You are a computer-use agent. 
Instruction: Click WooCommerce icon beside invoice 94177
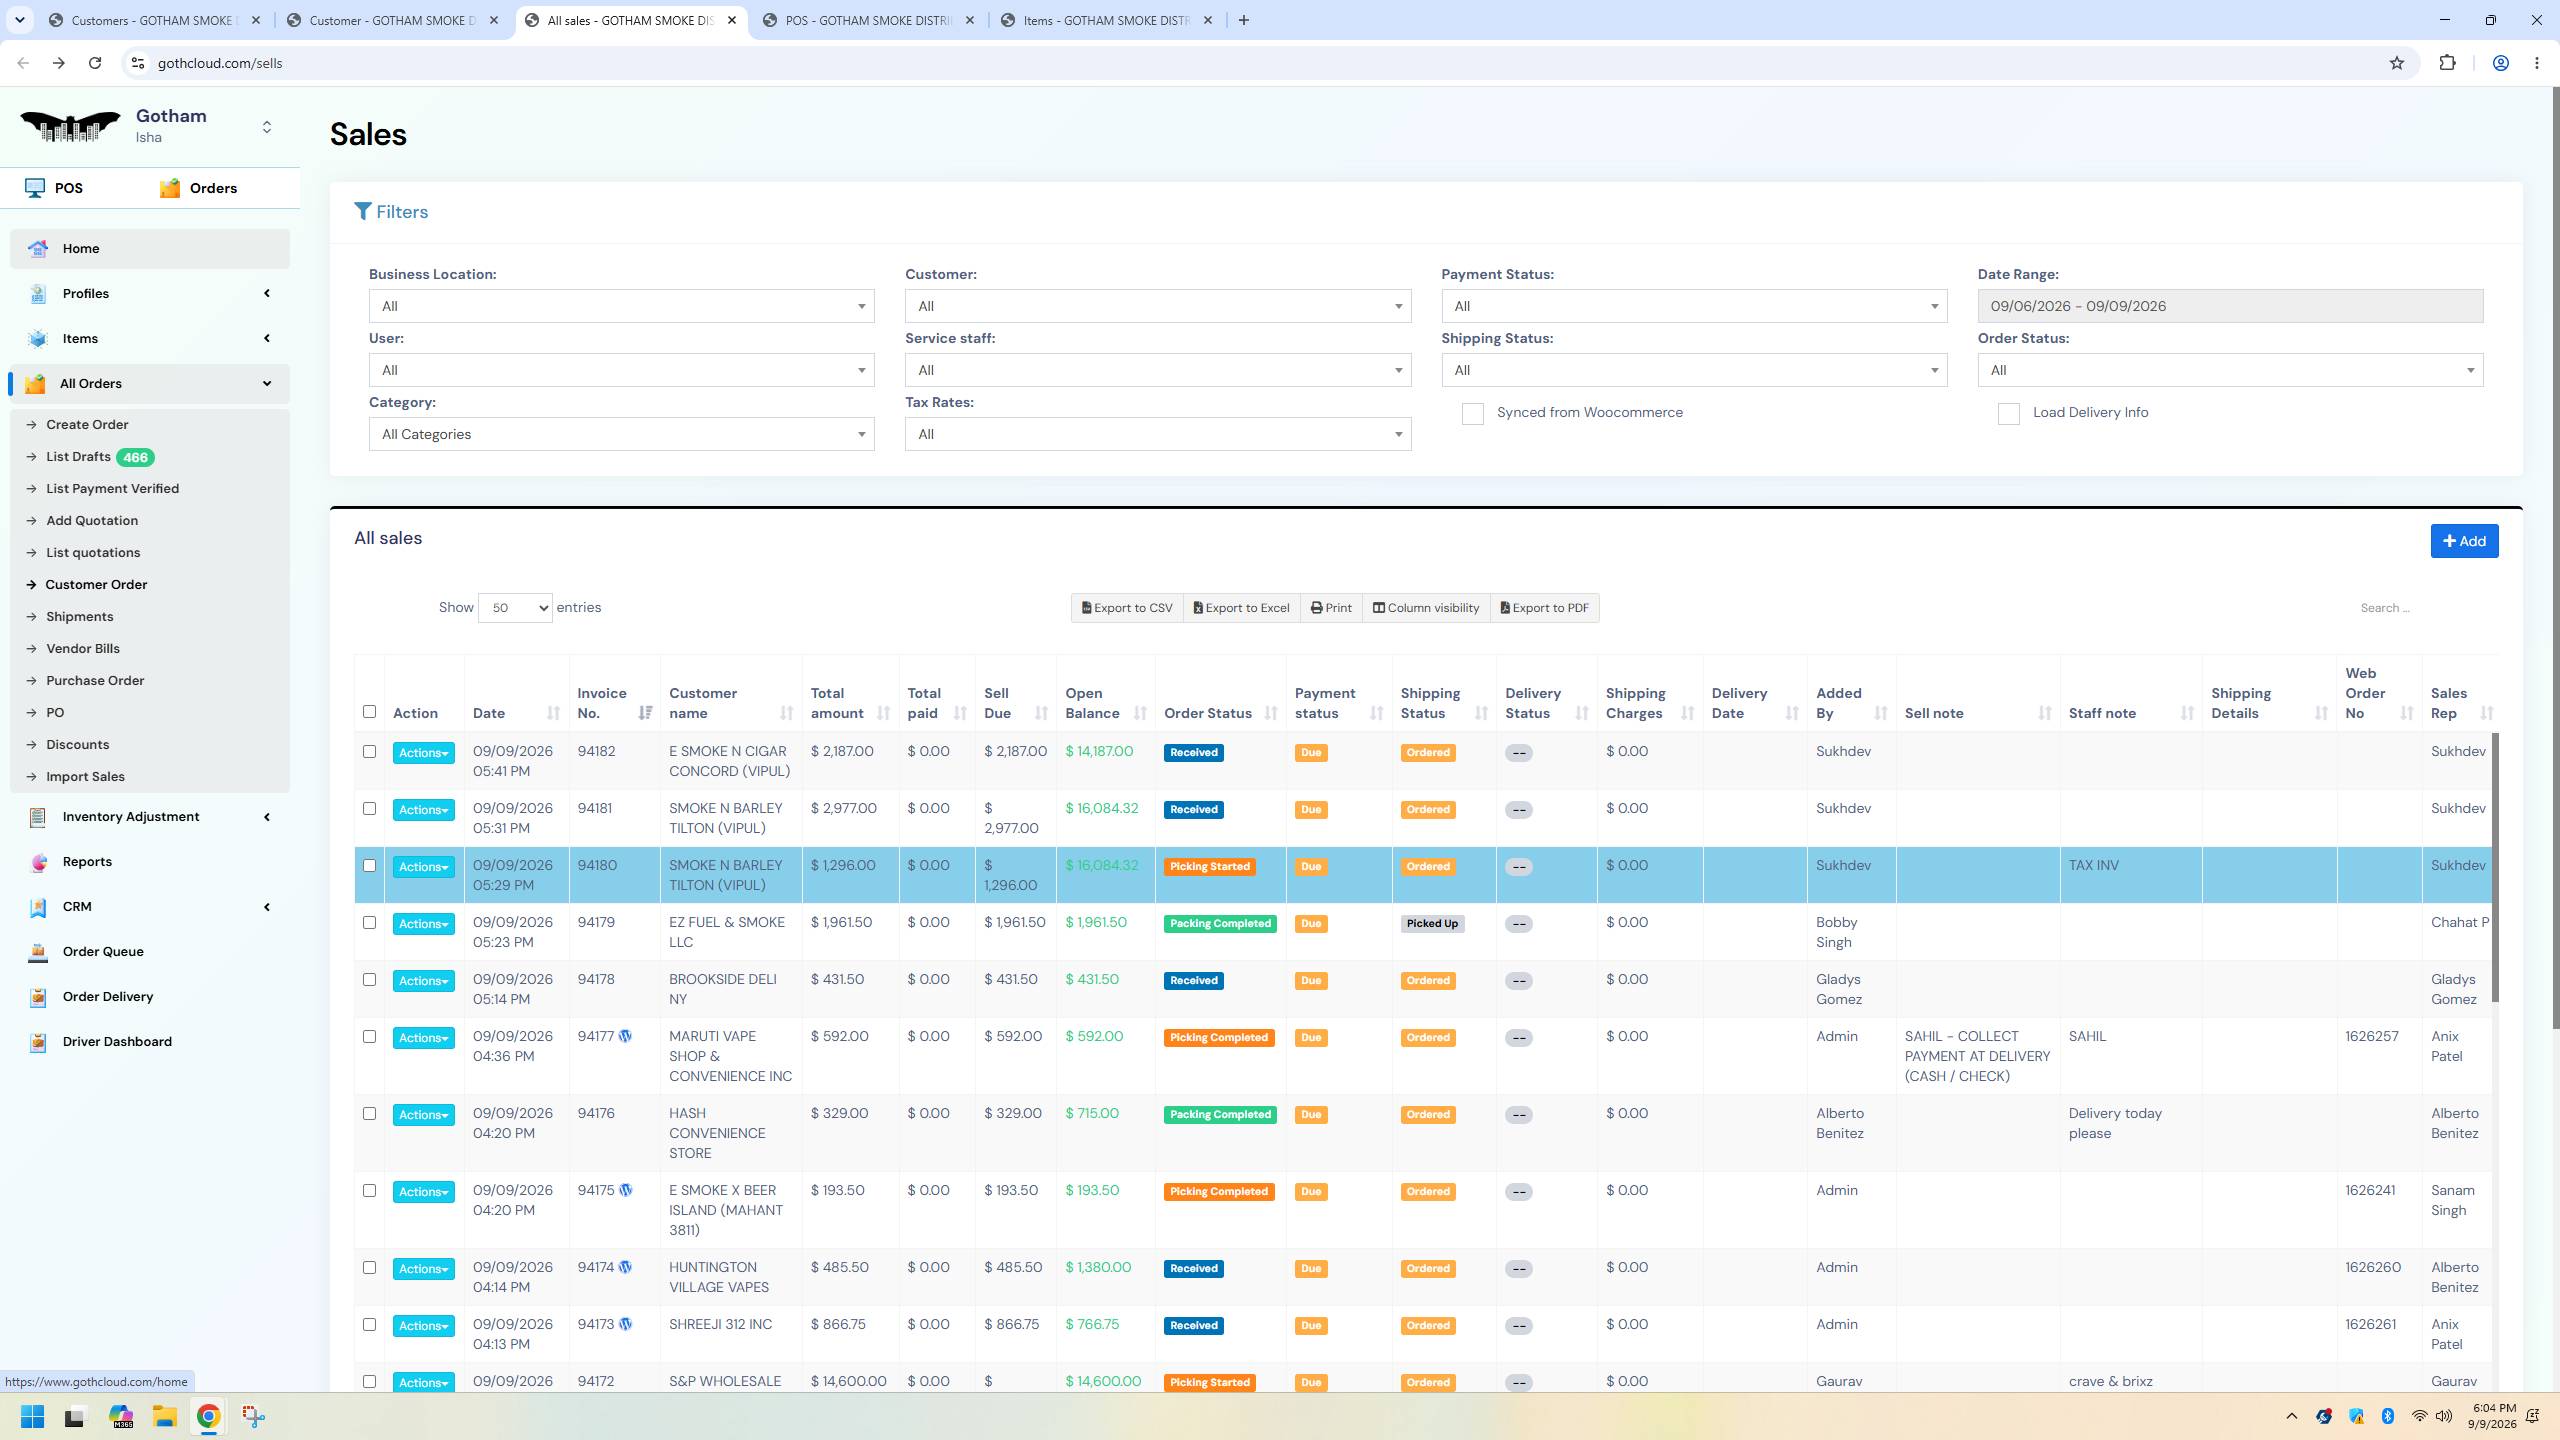625,1036
